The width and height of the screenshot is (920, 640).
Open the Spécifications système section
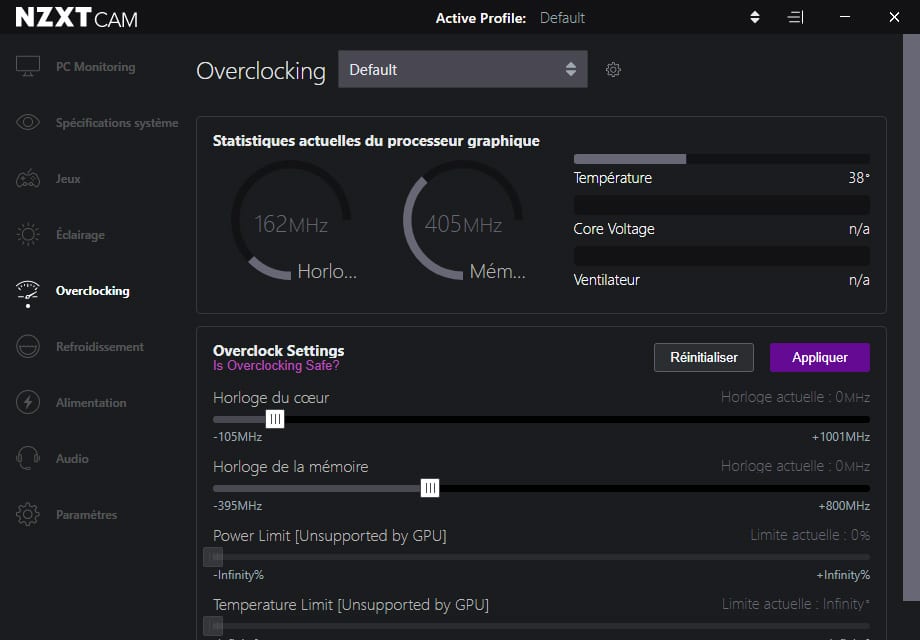coord(117,123)
